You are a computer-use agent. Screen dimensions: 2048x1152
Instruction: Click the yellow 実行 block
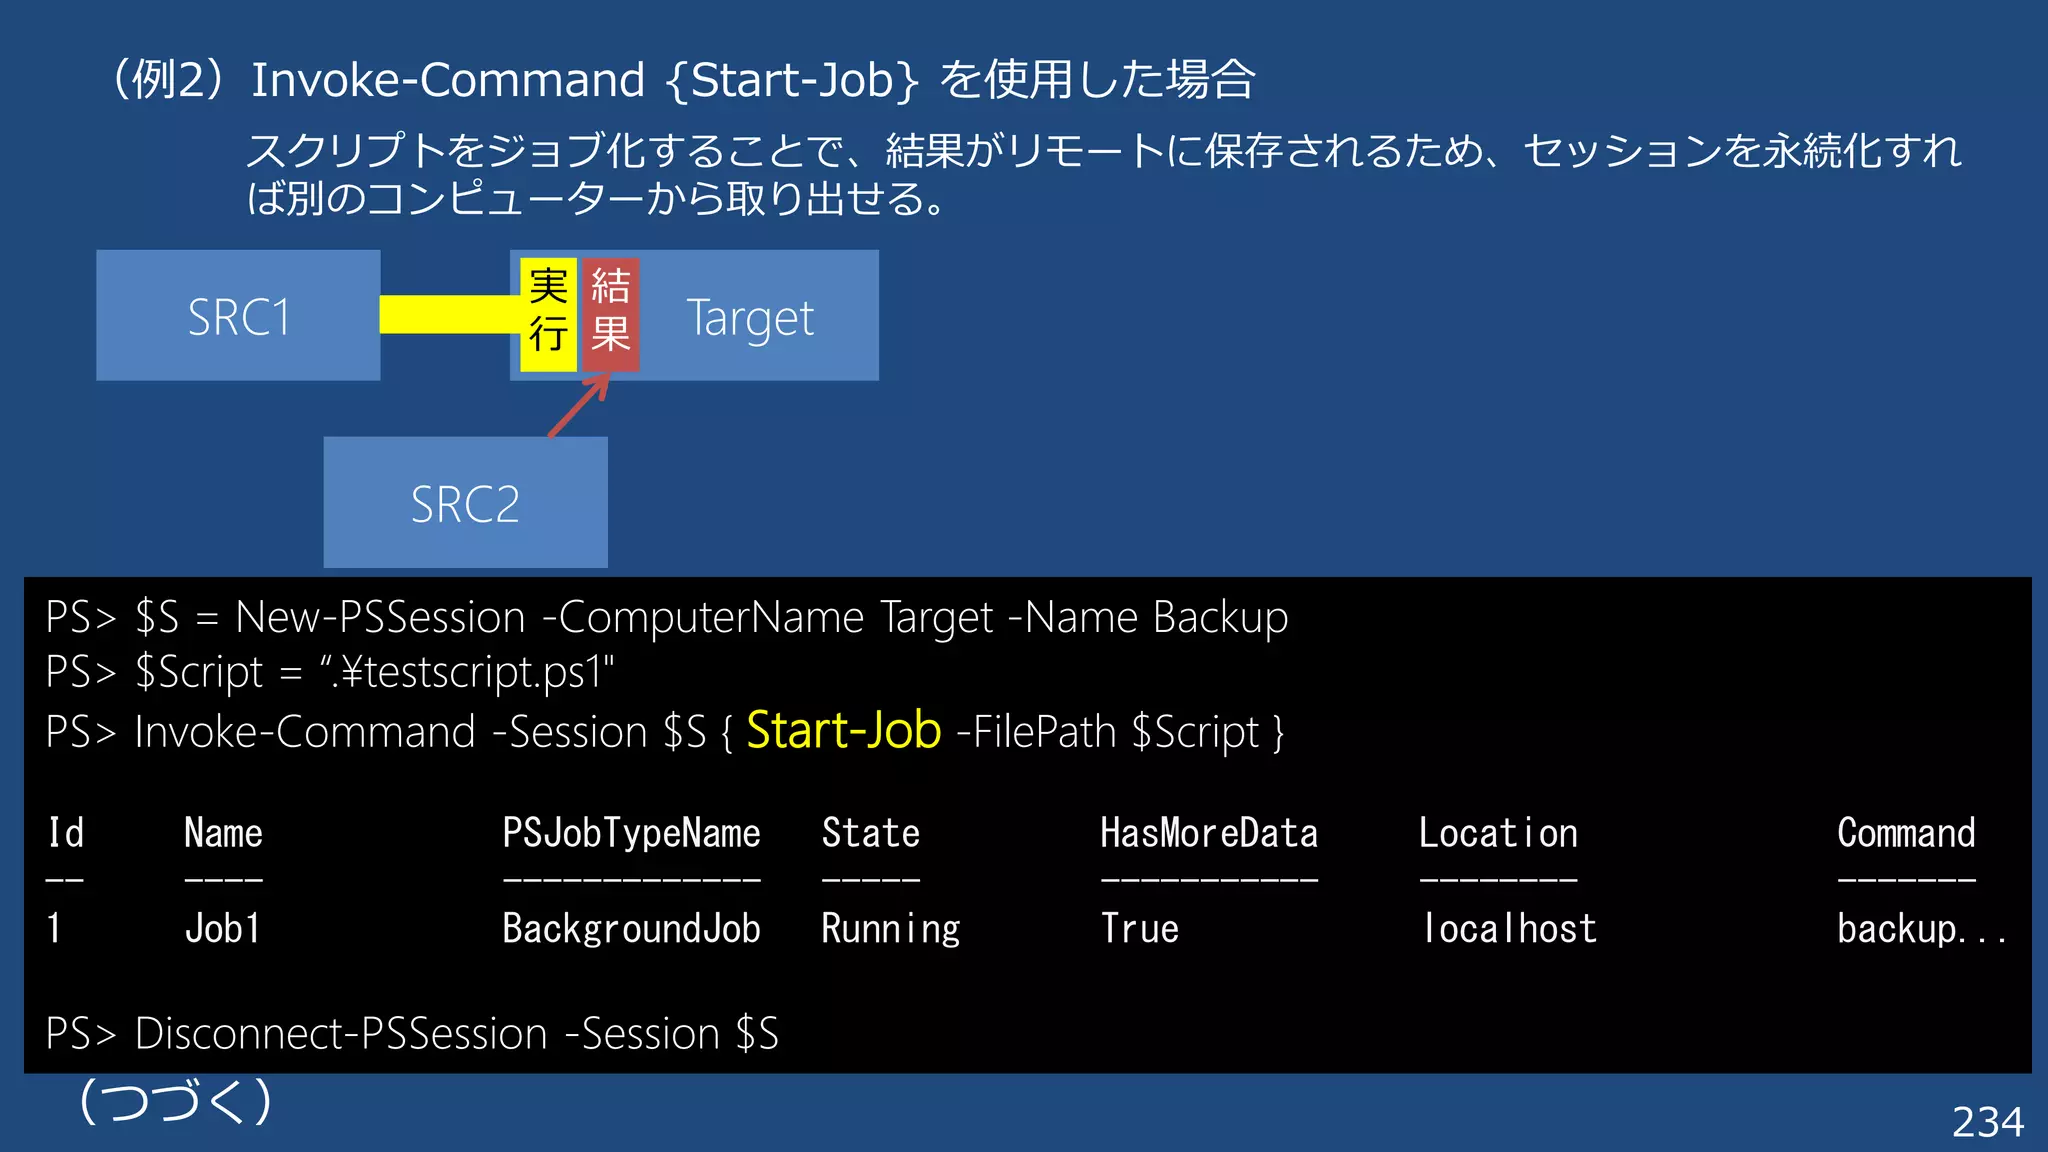548,313
